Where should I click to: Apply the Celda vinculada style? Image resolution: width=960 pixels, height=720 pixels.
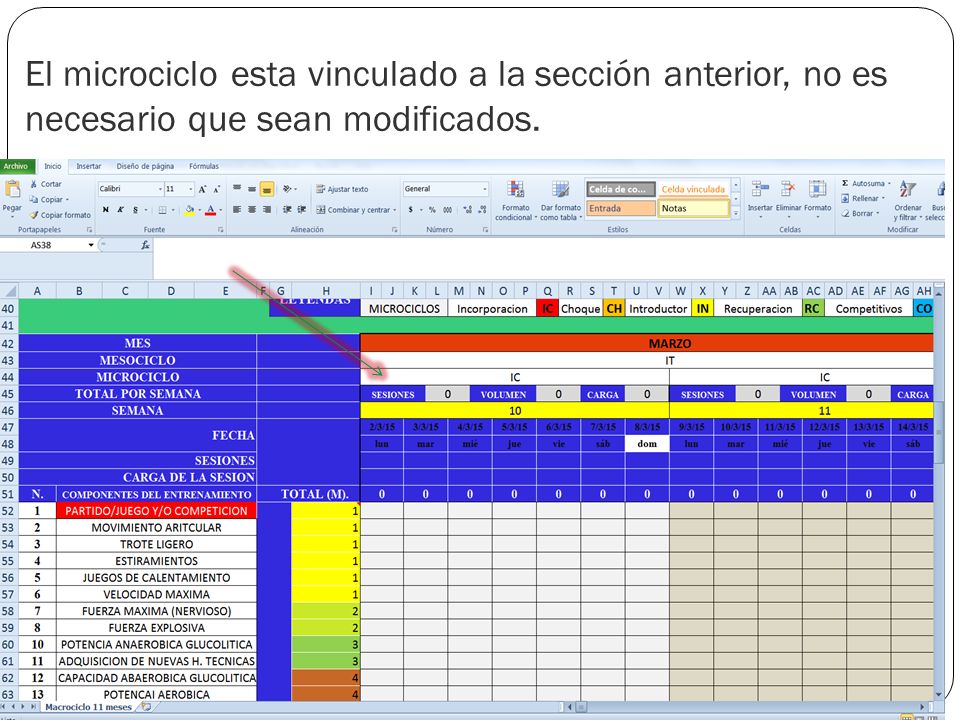click(x=693, y=189)
